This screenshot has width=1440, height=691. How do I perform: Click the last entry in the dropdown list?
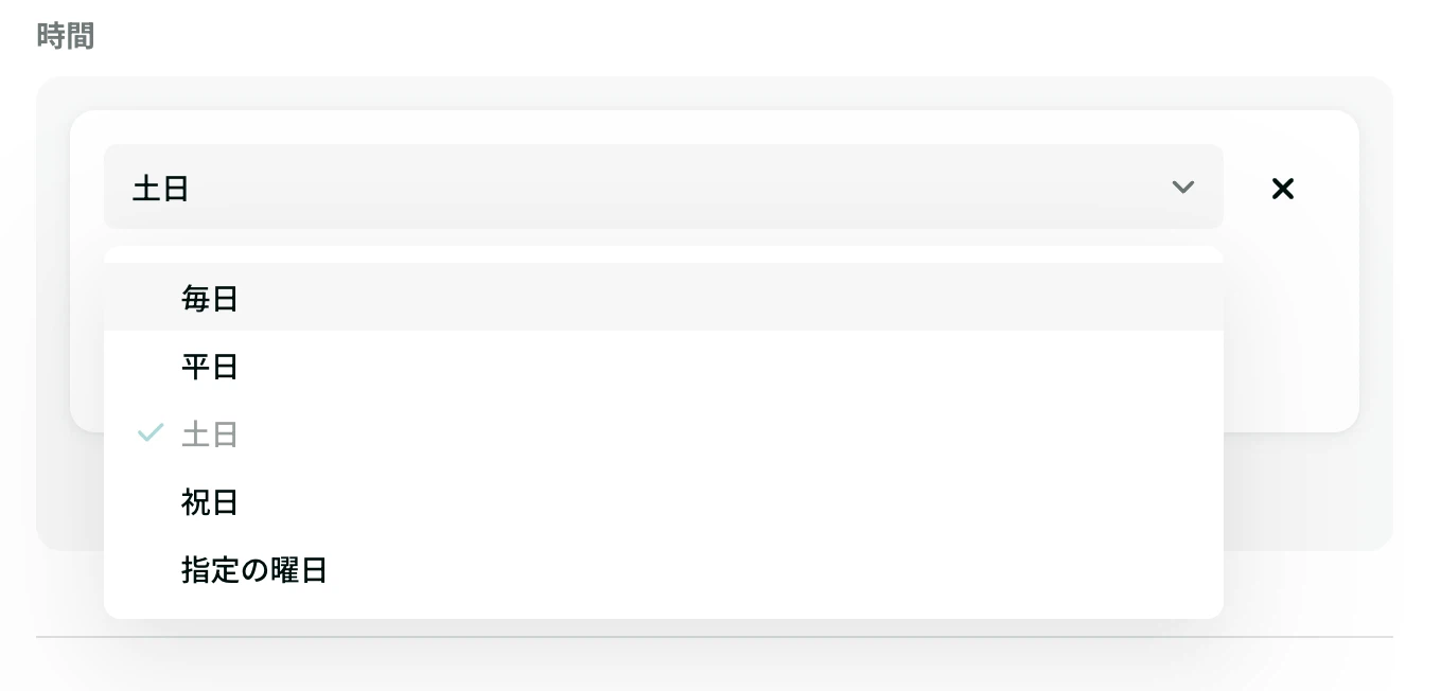tap(254, 571)
